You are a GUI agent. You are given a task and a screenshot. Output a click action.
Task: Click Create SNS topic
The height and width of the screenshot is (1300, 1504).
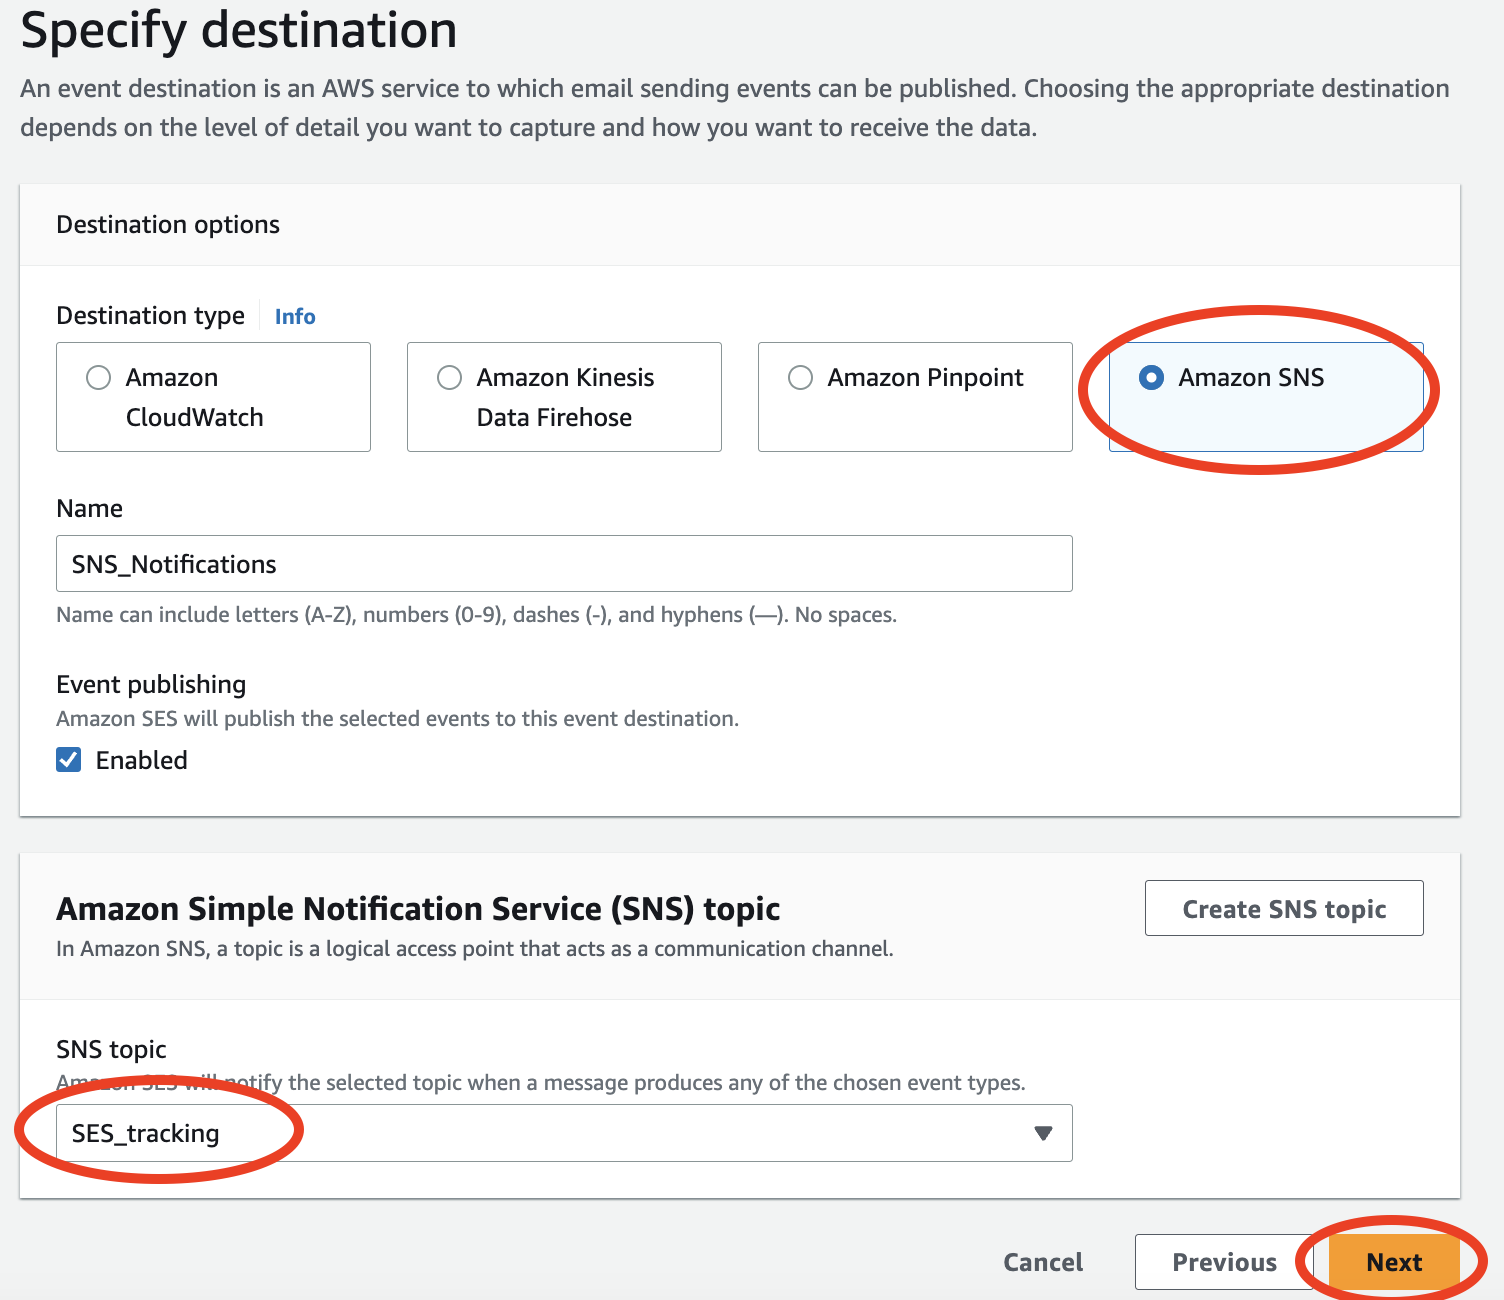(1284, 908)
